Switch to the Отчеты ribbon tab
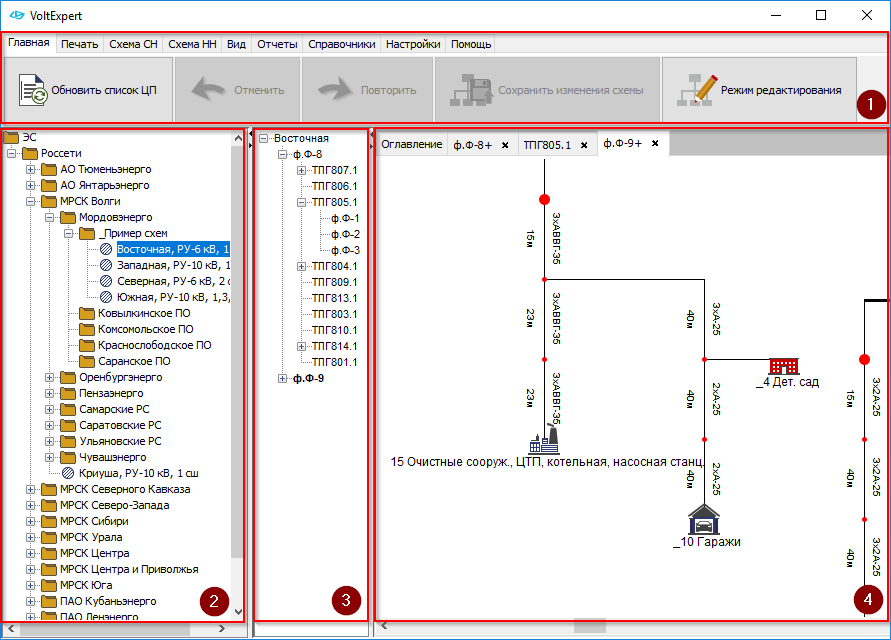The width and height of the screenshot is (891, 640). click(277, 44)
